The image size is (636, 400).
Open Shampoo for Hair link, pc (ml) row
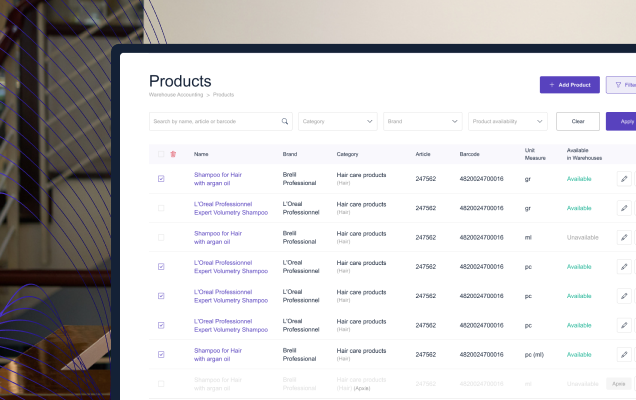click(218, 355)
